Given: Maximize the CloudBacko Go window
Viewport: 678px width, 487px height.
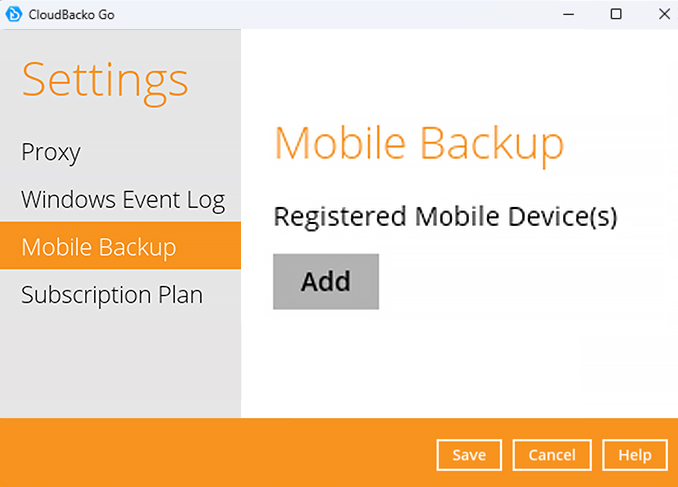Looking at the screenshot, I should point(616,14).
